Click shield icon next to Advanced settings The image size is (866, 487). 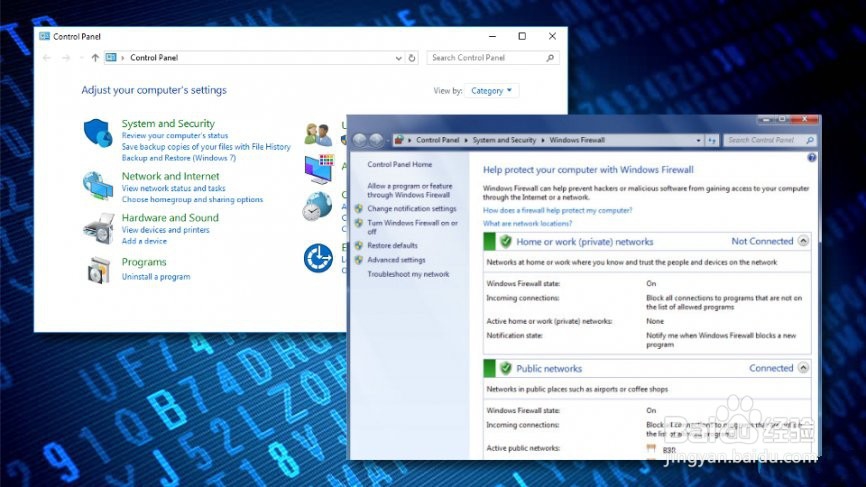pos(359,260)
